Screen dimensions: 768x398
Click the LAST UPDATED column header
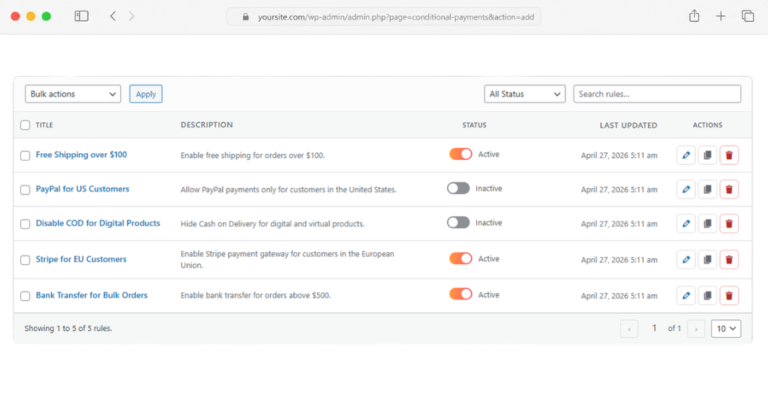628,125
